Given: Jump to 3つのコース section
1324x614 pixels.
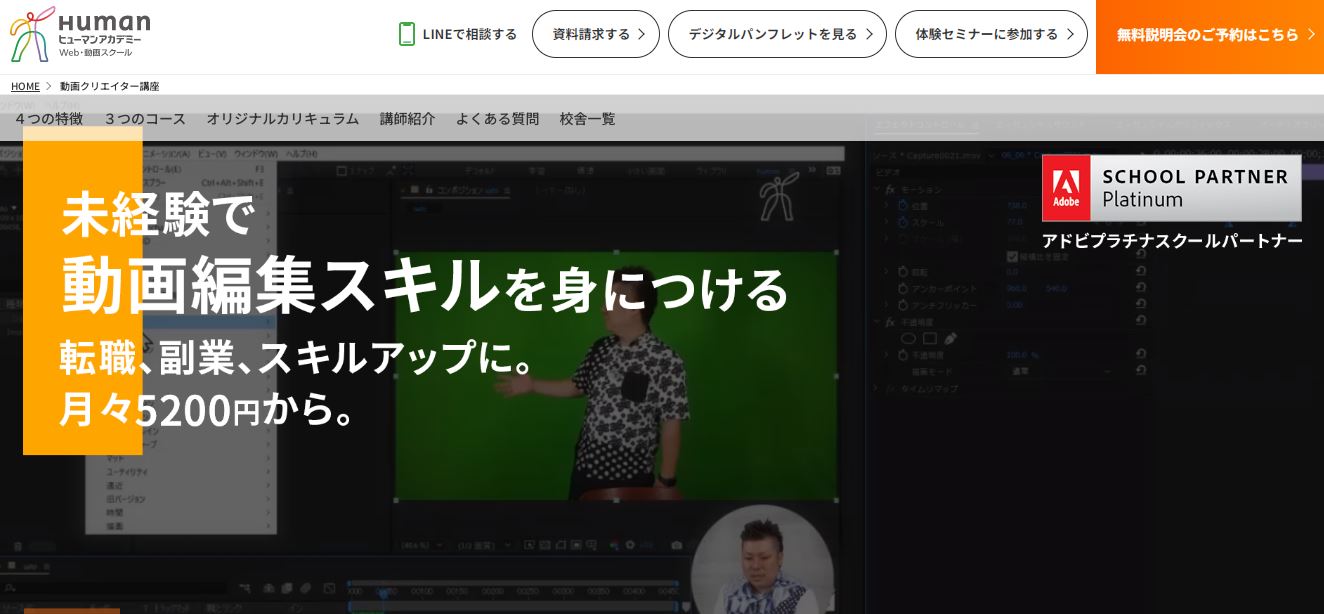Looking at the screenshot, I should pos(145,118).
